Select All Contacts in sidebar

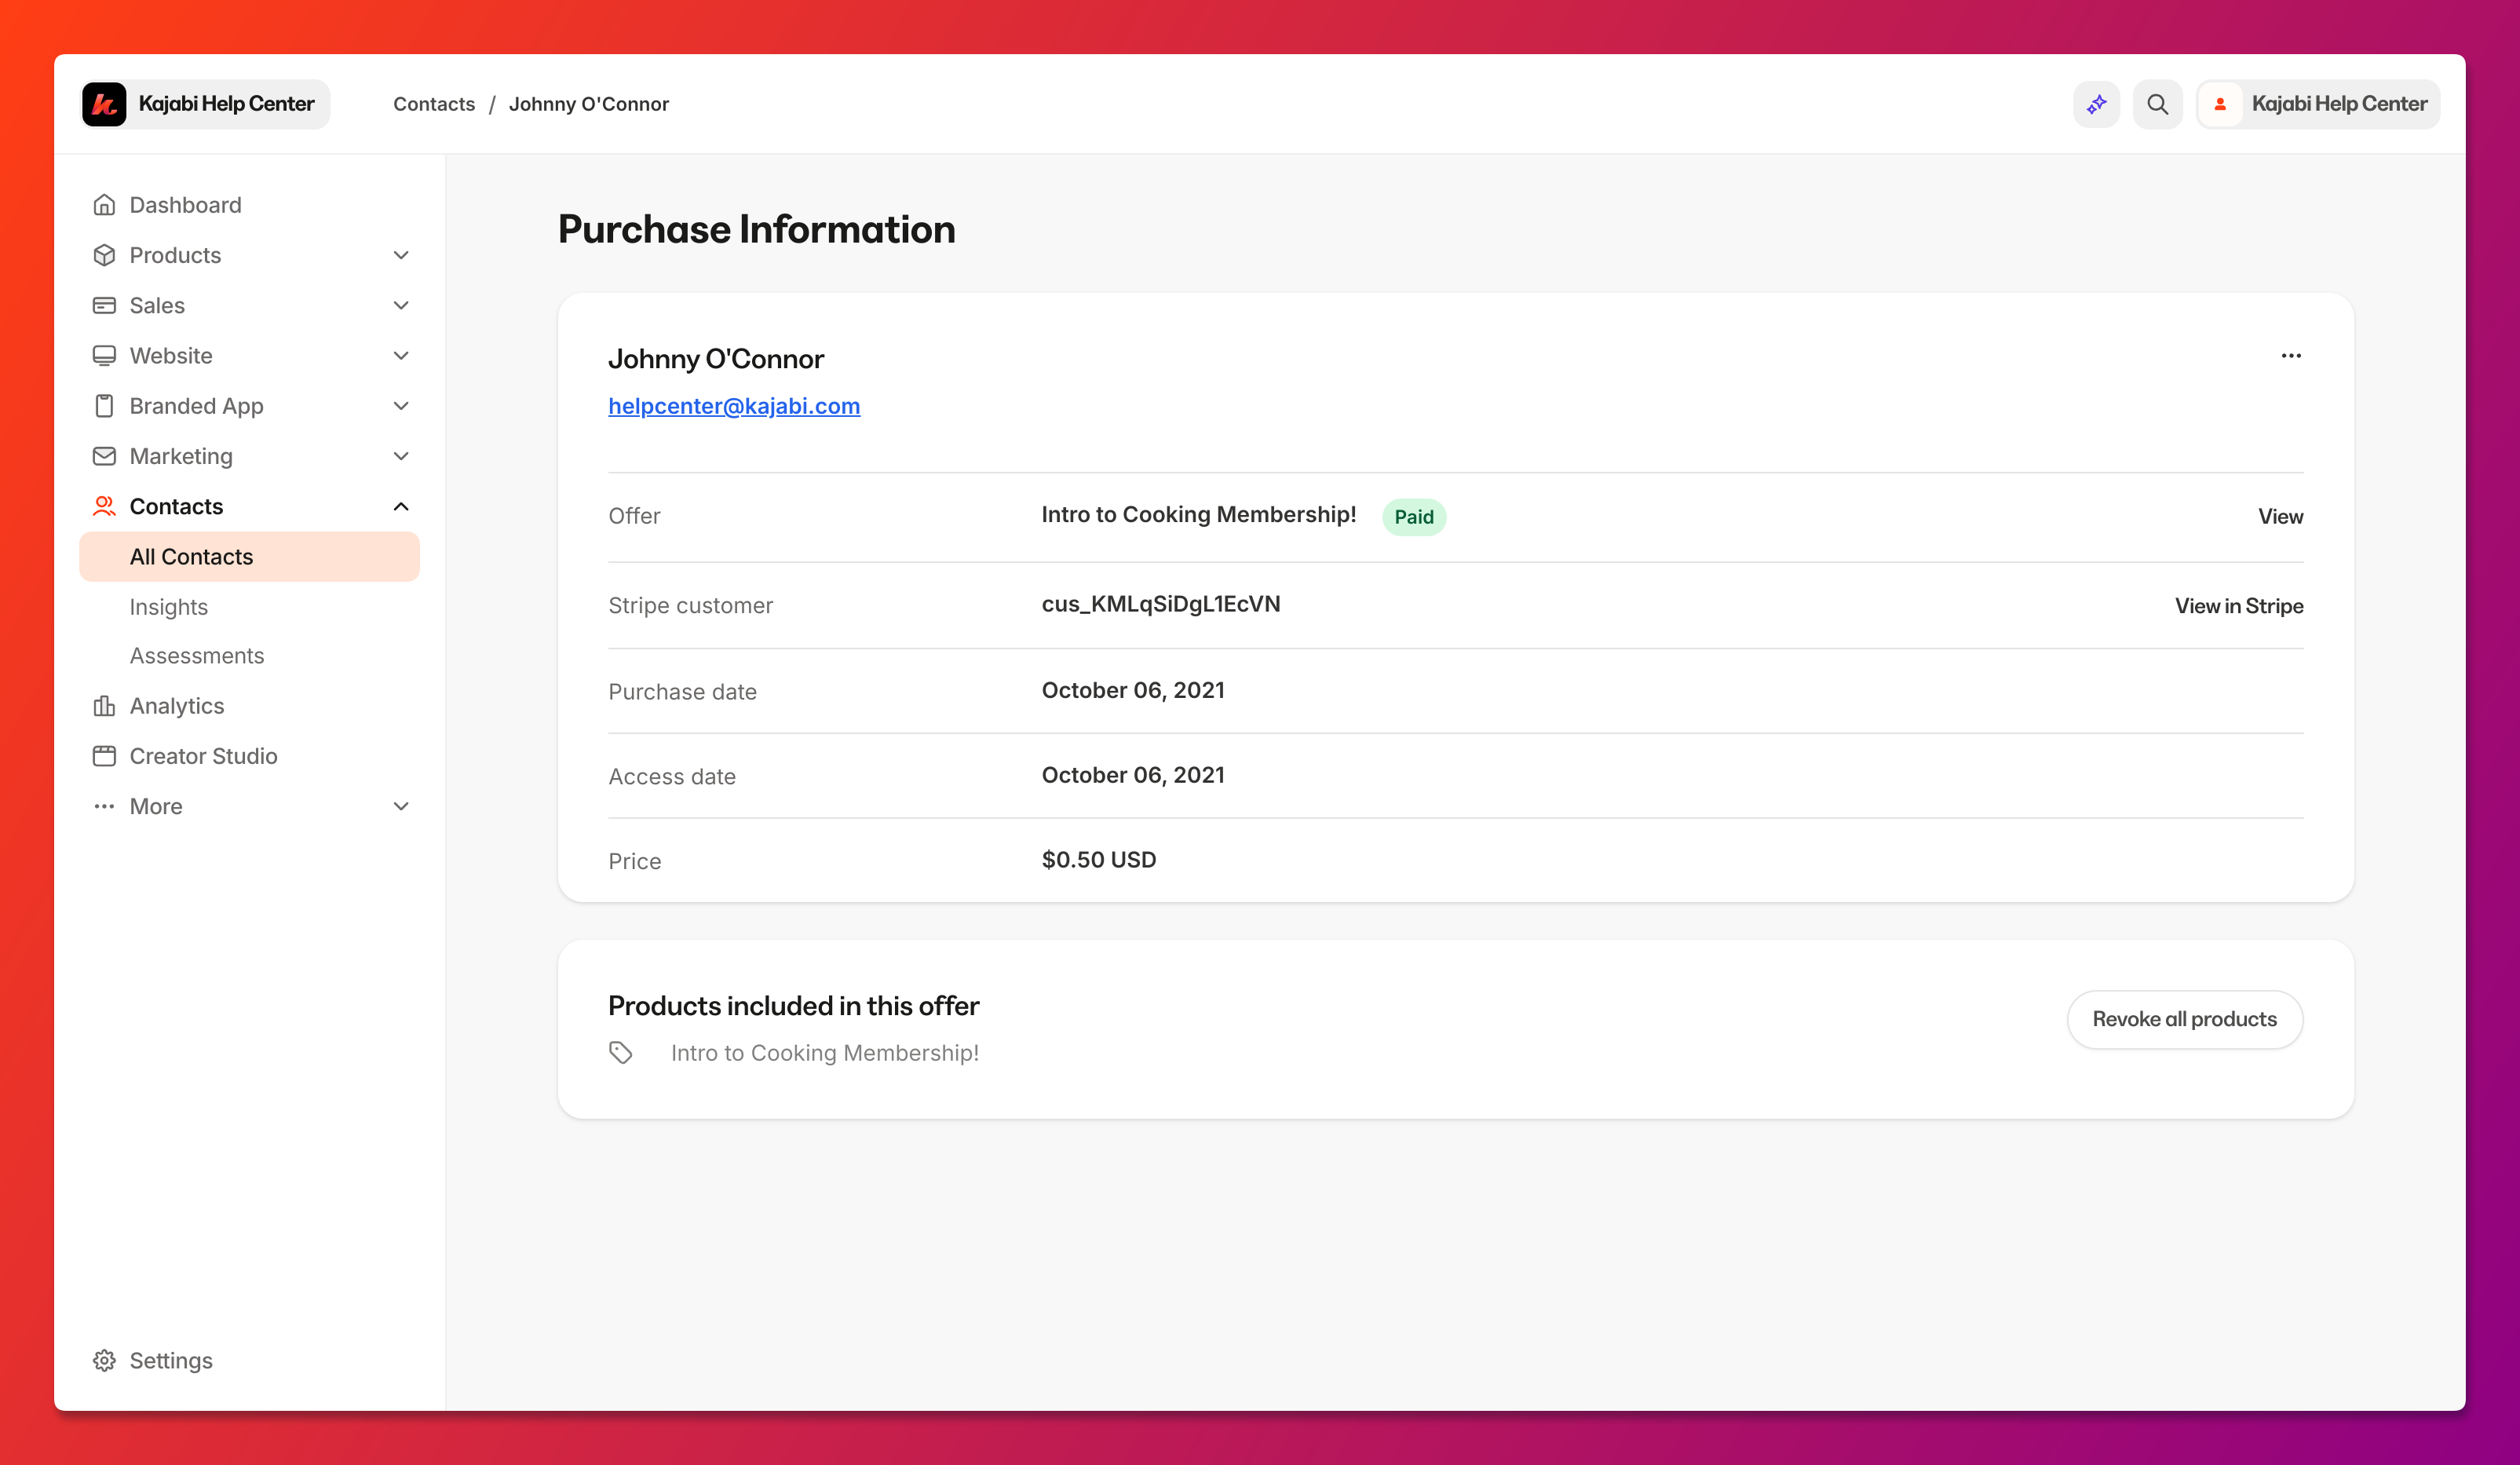(x=250, y=557)
